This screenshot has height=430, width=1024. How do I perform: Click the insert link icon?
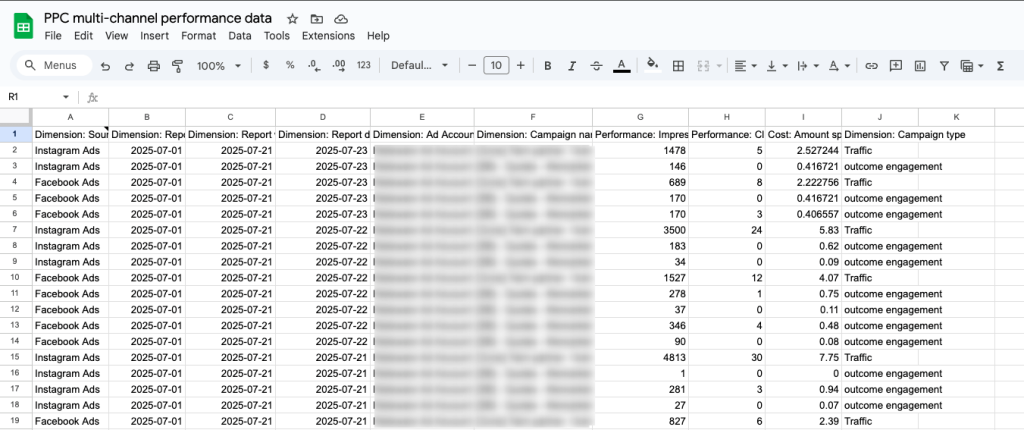pyautogui.click(x=871, y=65)
